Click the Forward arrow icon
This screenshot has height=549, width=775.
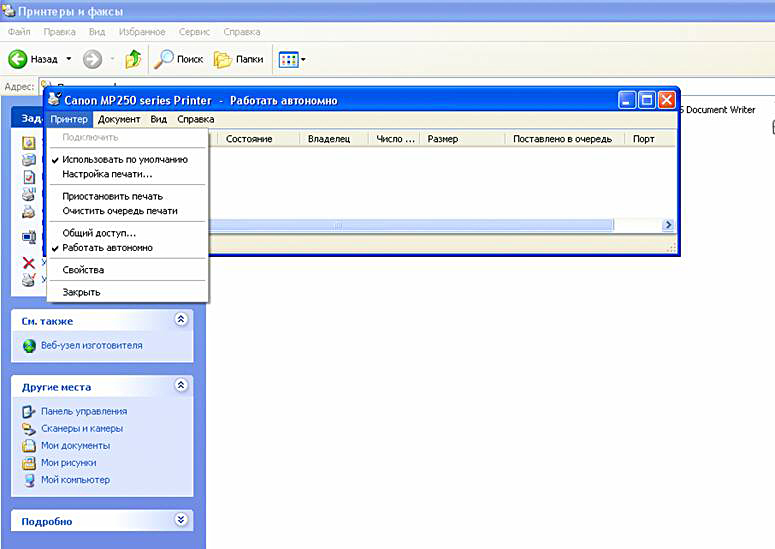click(93, 59)
